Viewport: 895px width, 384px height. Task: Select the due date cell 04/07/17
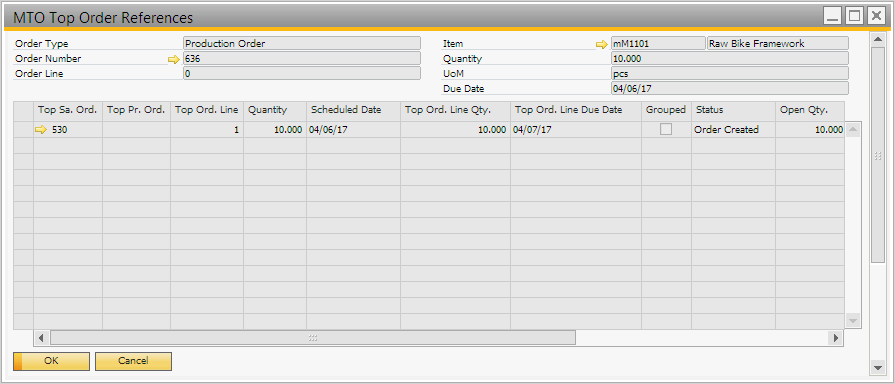pyautogui.click(x=576, y=130)
